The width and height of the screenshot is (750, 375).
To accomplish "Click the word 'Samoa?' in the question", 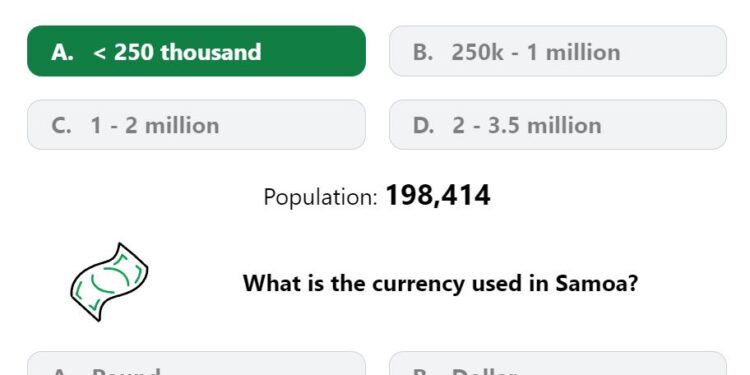I will coord(596,283).
